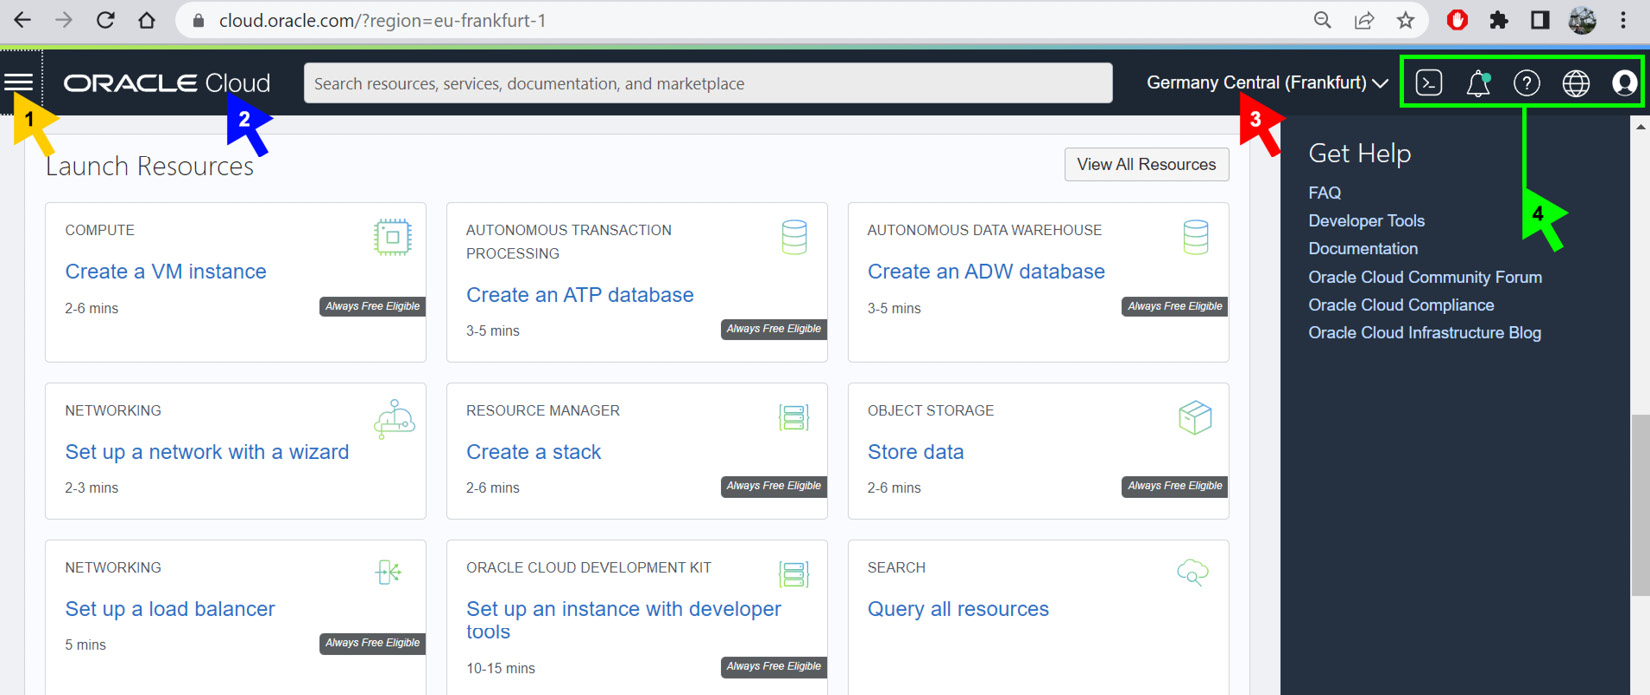Click the Autonomous Data Warehouse database icon
Image resolution: width=1650 pixels, height=695 pixels.
pos(1195,237)
